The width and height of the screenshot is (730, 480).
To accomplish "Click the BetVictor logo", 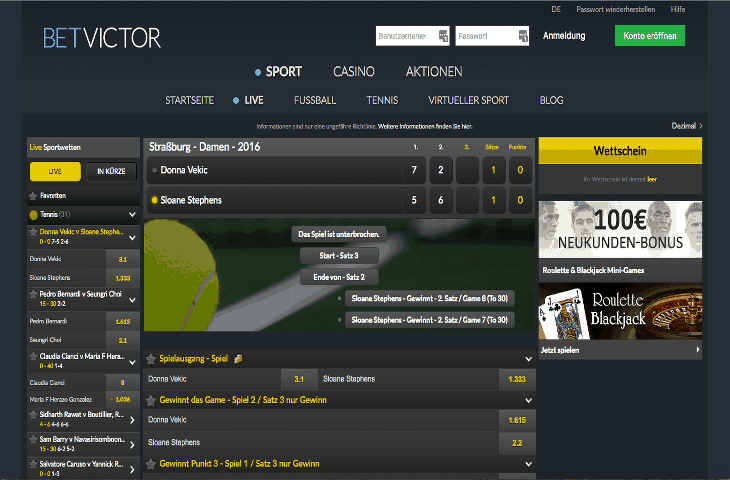I will [x=101, y=38].
